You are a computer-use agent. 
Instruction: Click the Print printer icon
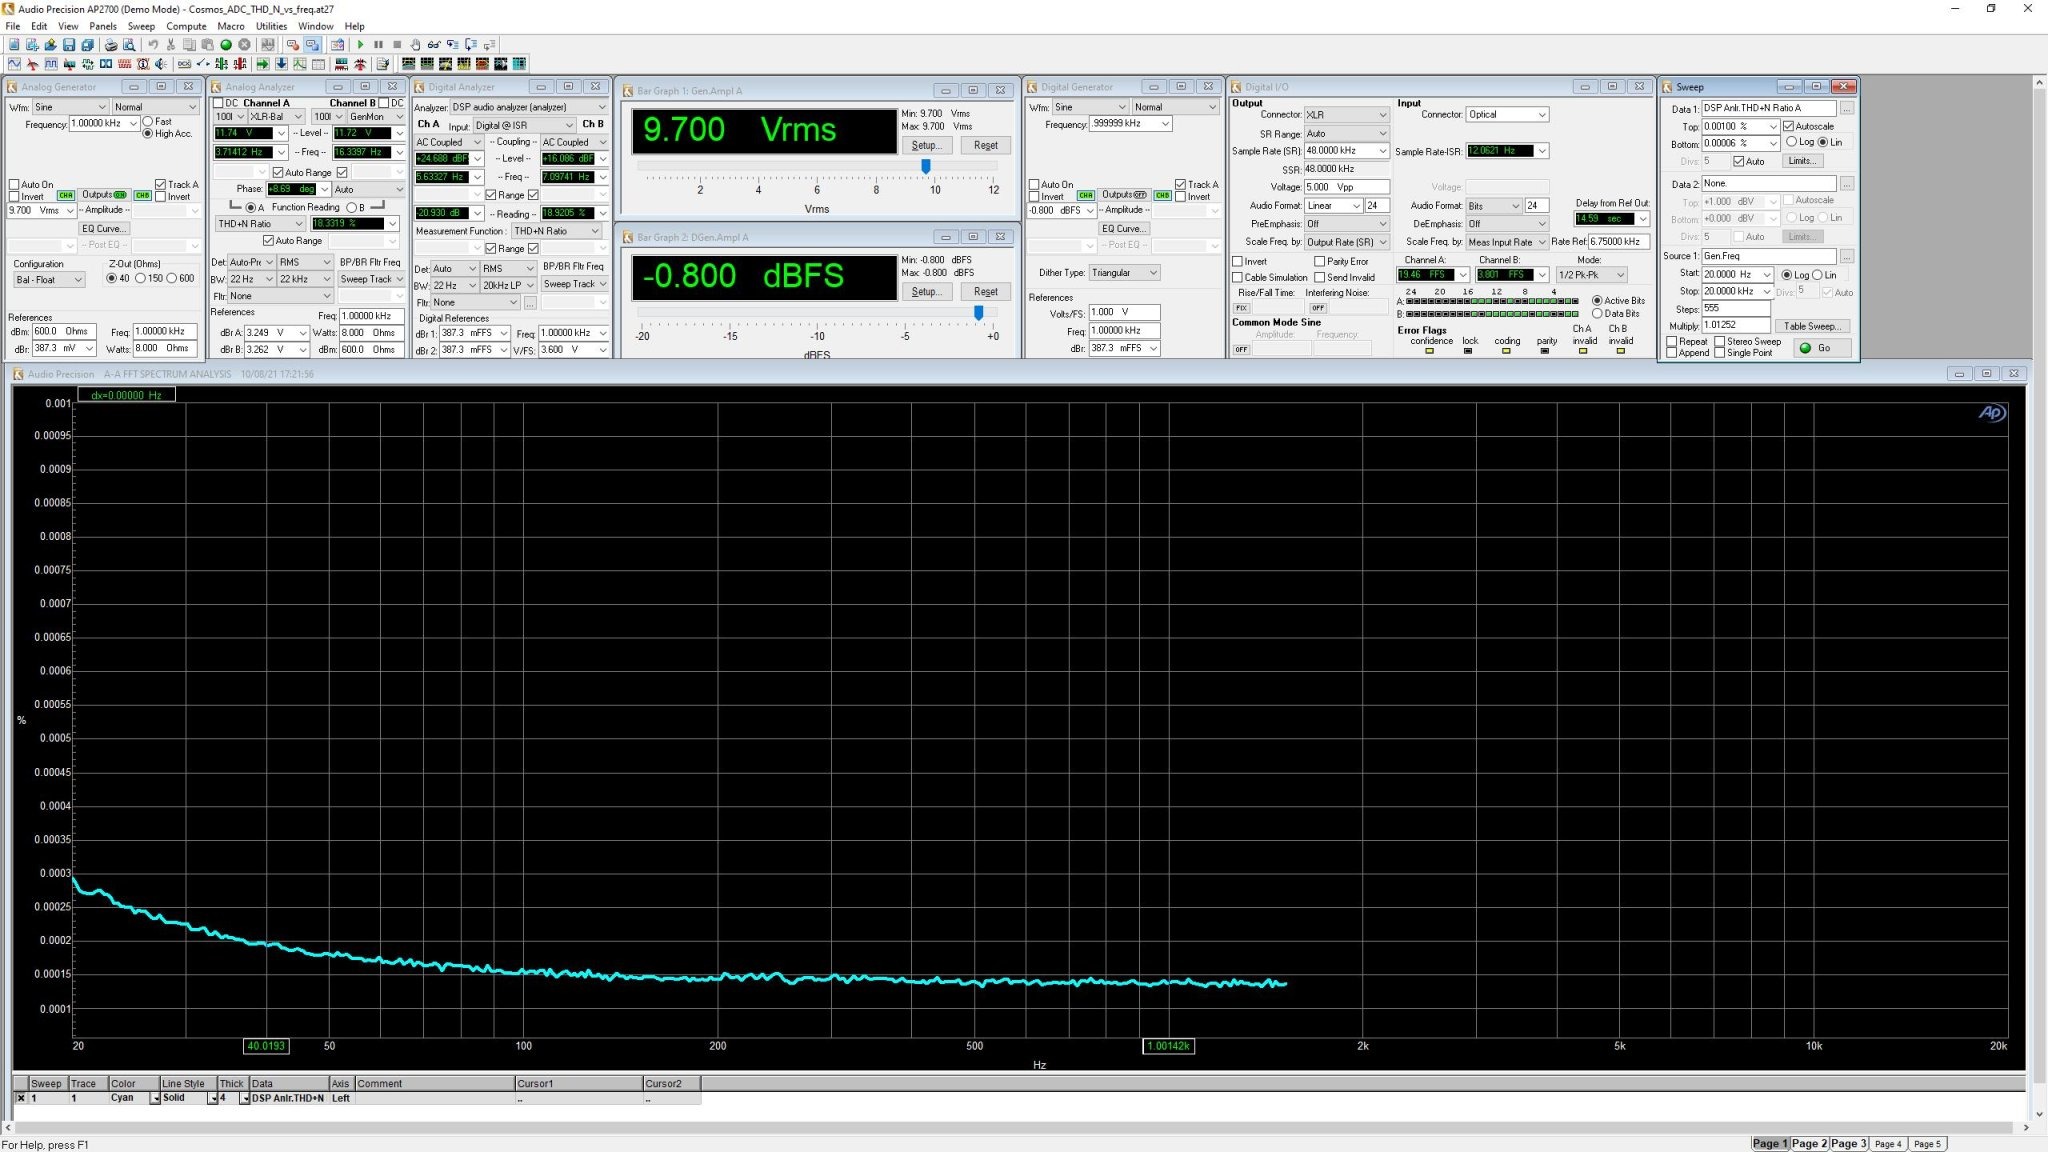[111, 44]
